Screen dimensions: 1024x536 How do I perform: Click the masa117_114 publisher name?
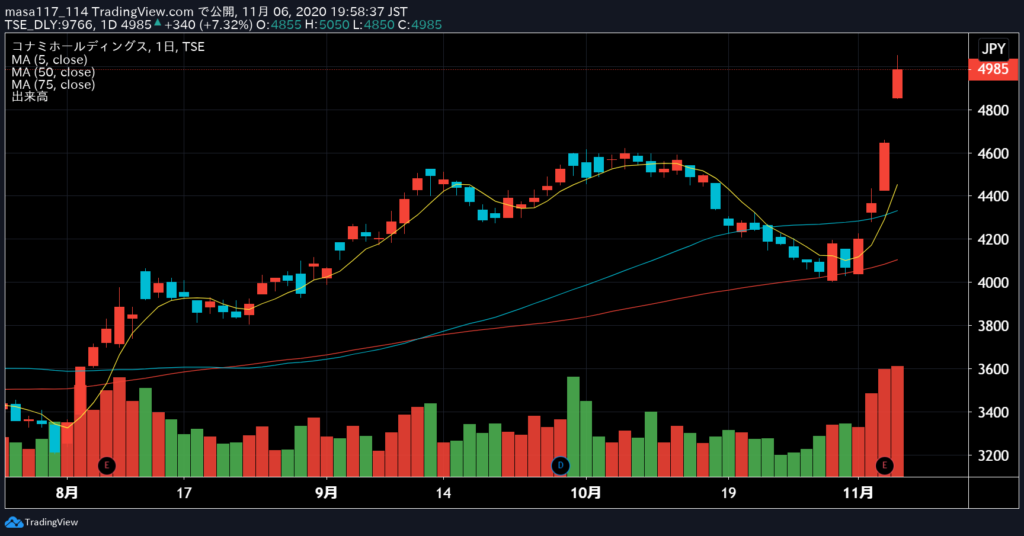pos(46,12)
